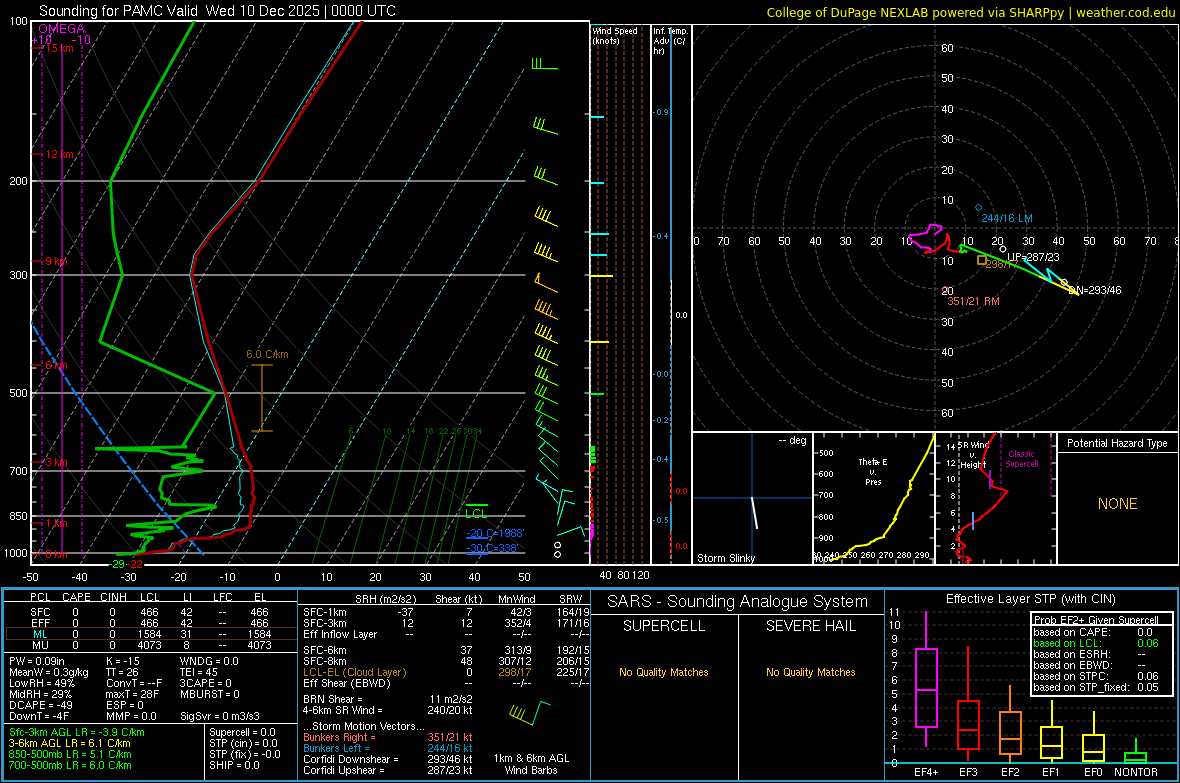This screenshot has width=1180, height=783.
Task: Click the Classic Supercell label
Action: pos(1021,459)
